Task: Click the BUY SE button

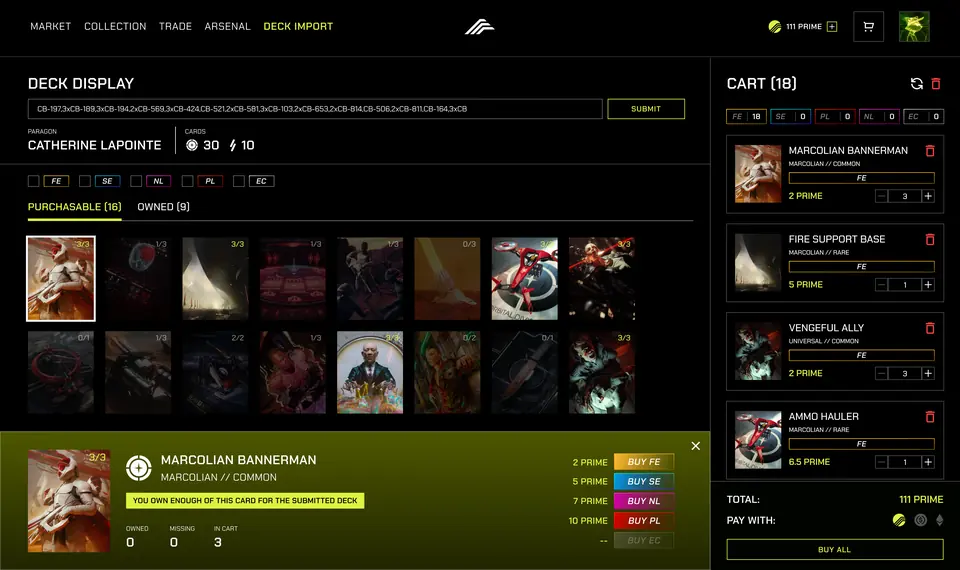Action: click(643, 481)
